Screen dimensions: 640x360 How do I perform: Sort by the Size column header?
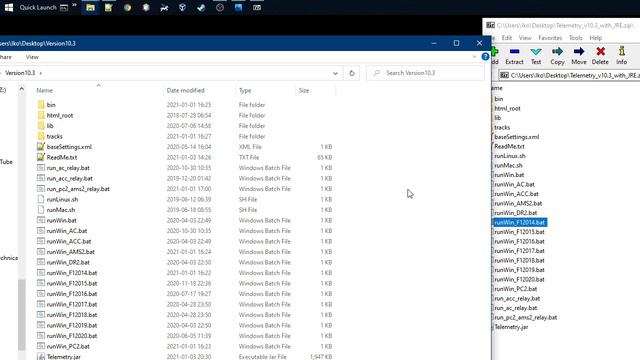coord(304,90)
